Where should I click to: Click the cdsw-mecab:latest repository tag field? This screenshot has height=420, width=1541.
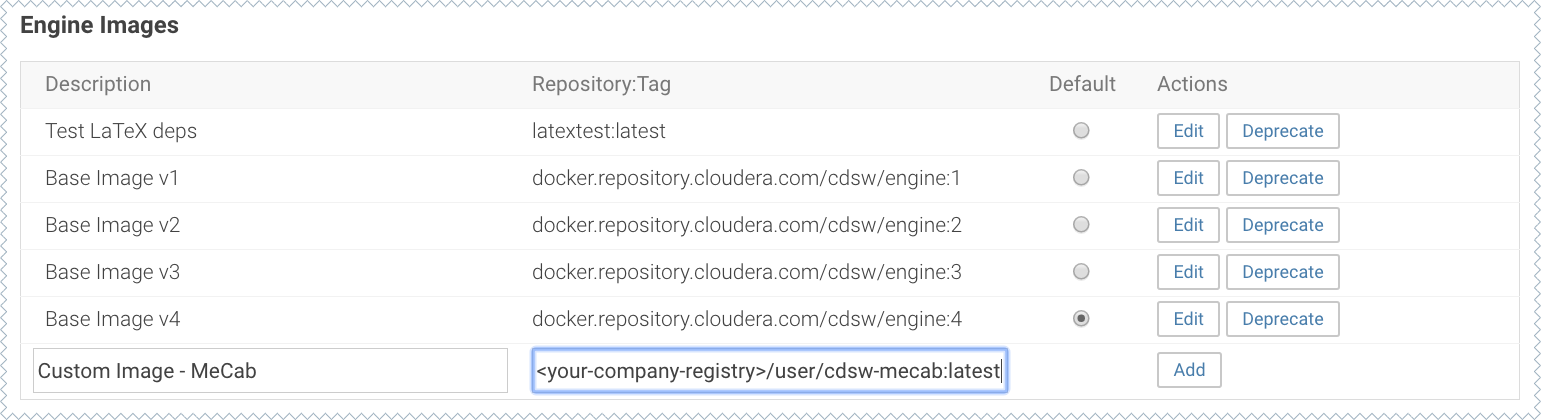pyautogui.click(x=768, y=371)
